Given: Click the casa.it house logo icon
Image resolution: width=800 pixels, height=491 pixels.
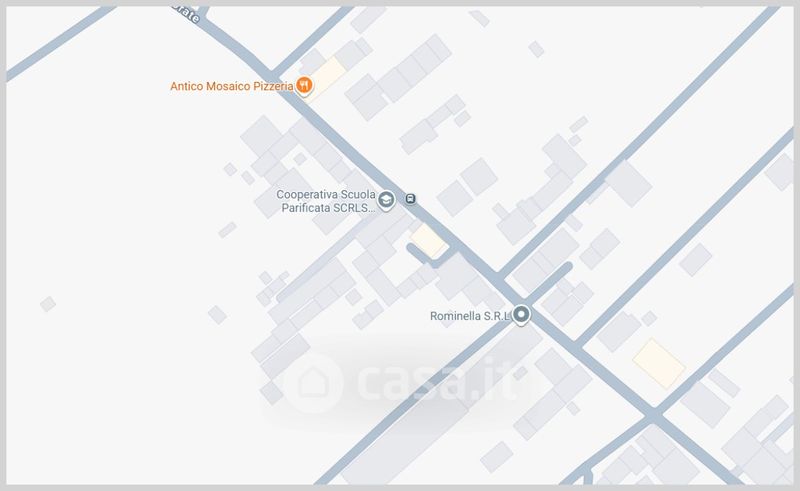Looking at the screenshot, I should tap(313, 382).
